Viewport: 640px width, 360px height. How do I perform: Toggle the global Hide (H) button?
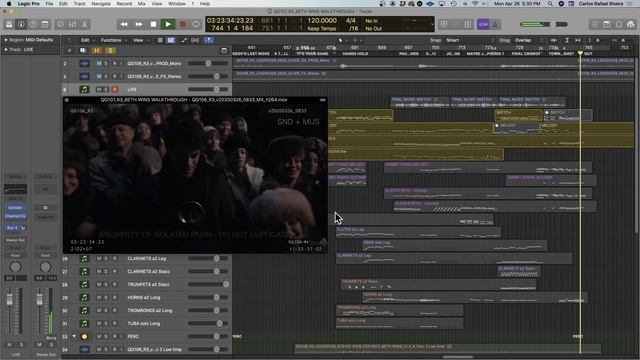[97, 51]
